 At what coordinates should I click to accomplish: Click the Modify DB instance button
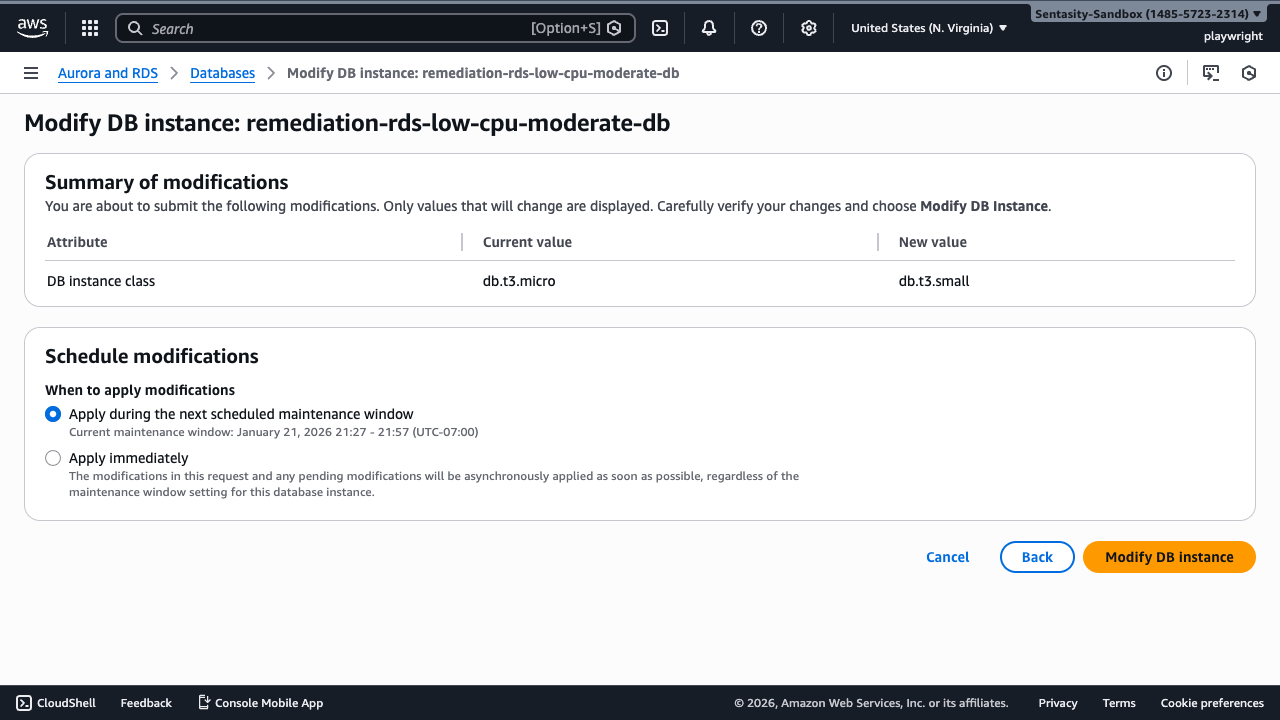(x=1168, y=557)
